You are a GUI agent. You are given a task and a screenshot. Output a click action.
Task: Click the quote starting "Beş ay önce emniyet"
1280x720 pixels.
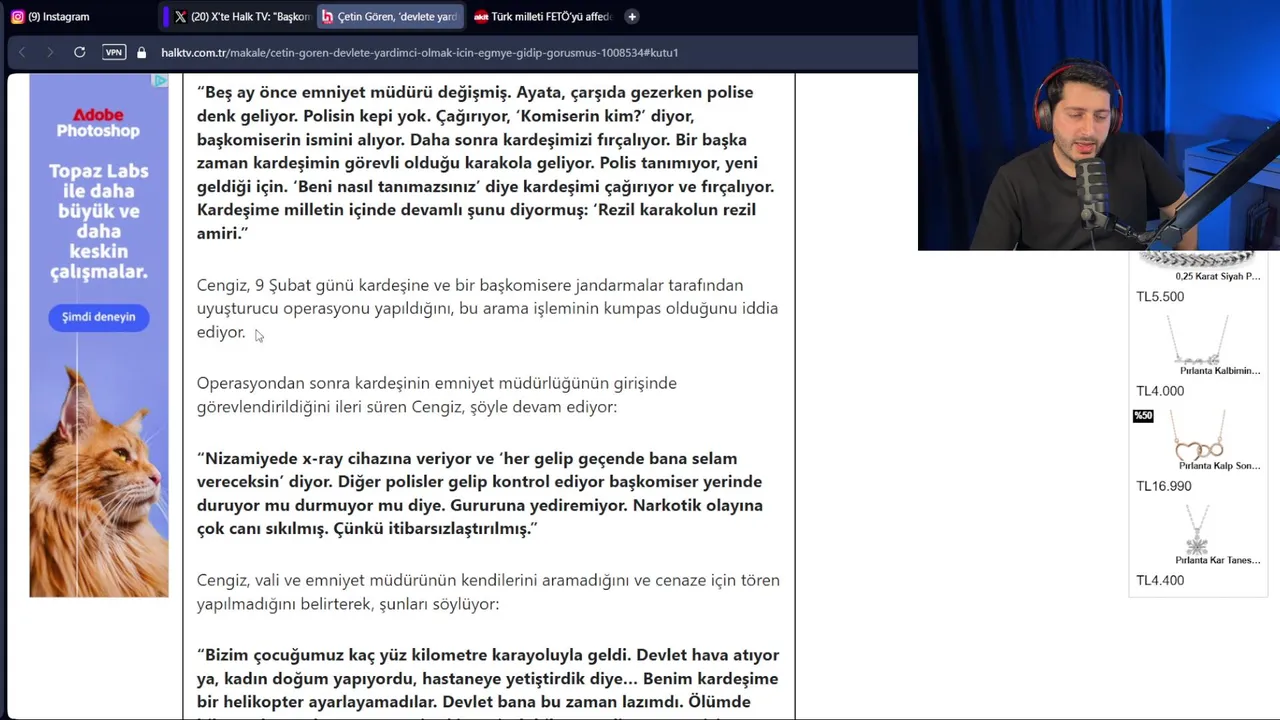tap(486, 162)
